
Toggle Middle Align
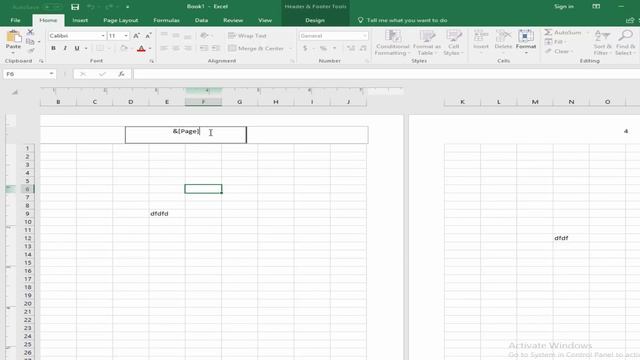176,36
